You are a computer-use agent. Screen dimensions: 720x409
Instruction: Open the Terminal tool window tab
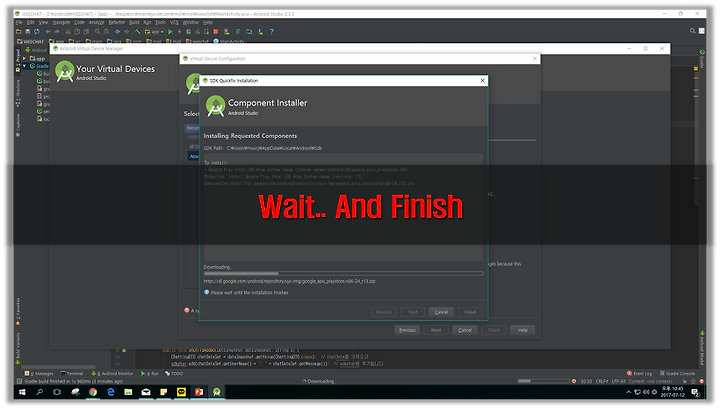[x=72, y=374]
